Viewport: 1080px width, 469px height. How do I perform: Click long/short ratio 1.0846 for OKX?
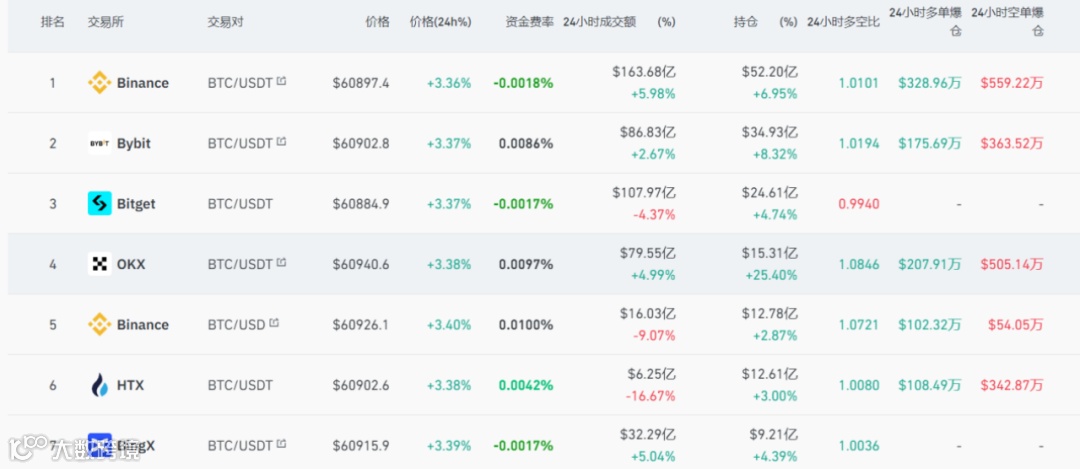859,264
